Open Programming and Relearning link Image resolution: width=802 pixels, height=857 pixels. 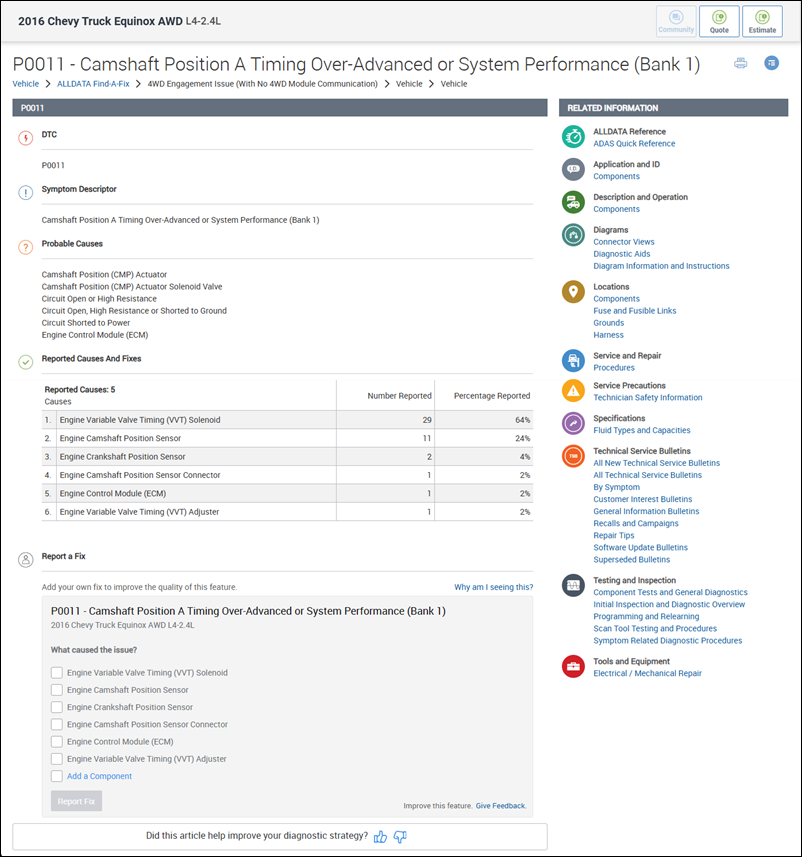tap(646, 616)
